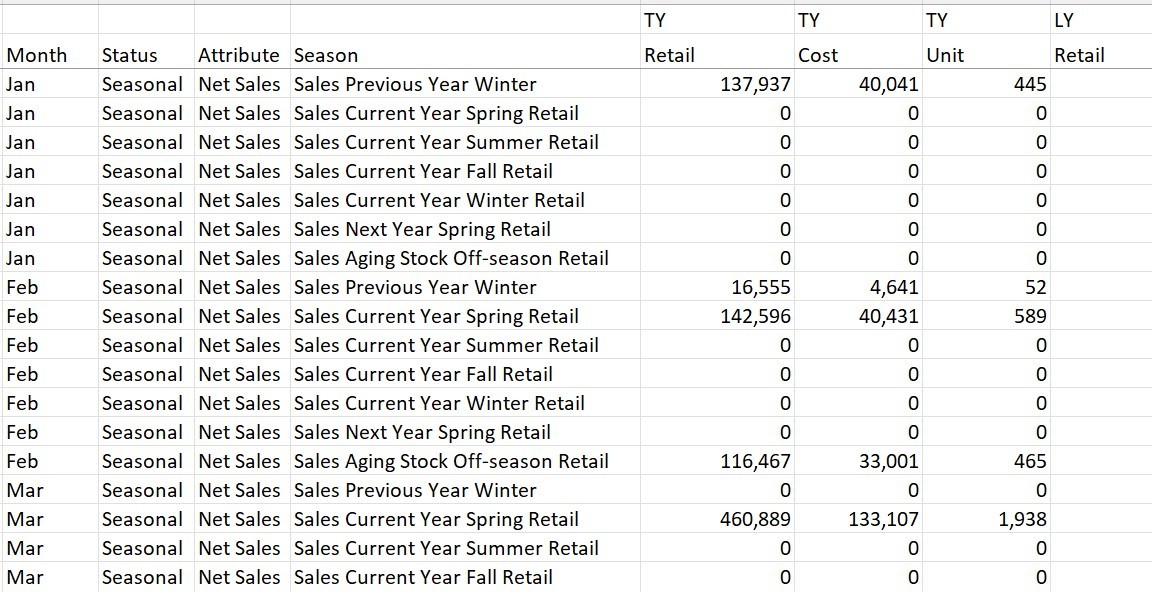Select the Feb Sales Previous Year Winter cell
This screenshot has height=592, width=1152.
[x=465, y=287]
